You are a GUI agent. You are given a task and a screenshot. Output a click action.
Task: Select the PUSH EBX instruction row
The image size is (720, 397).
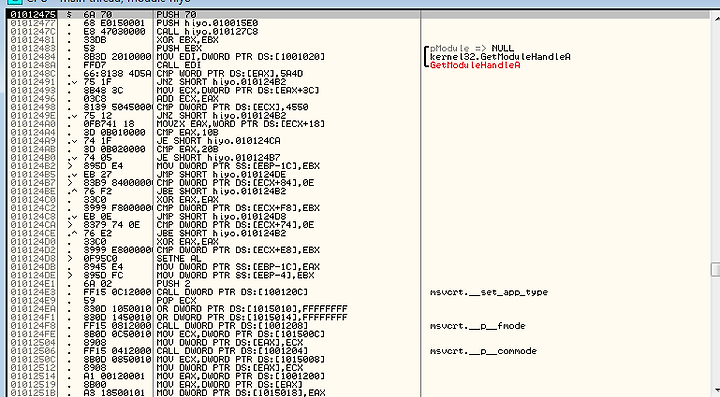(179, 48)
